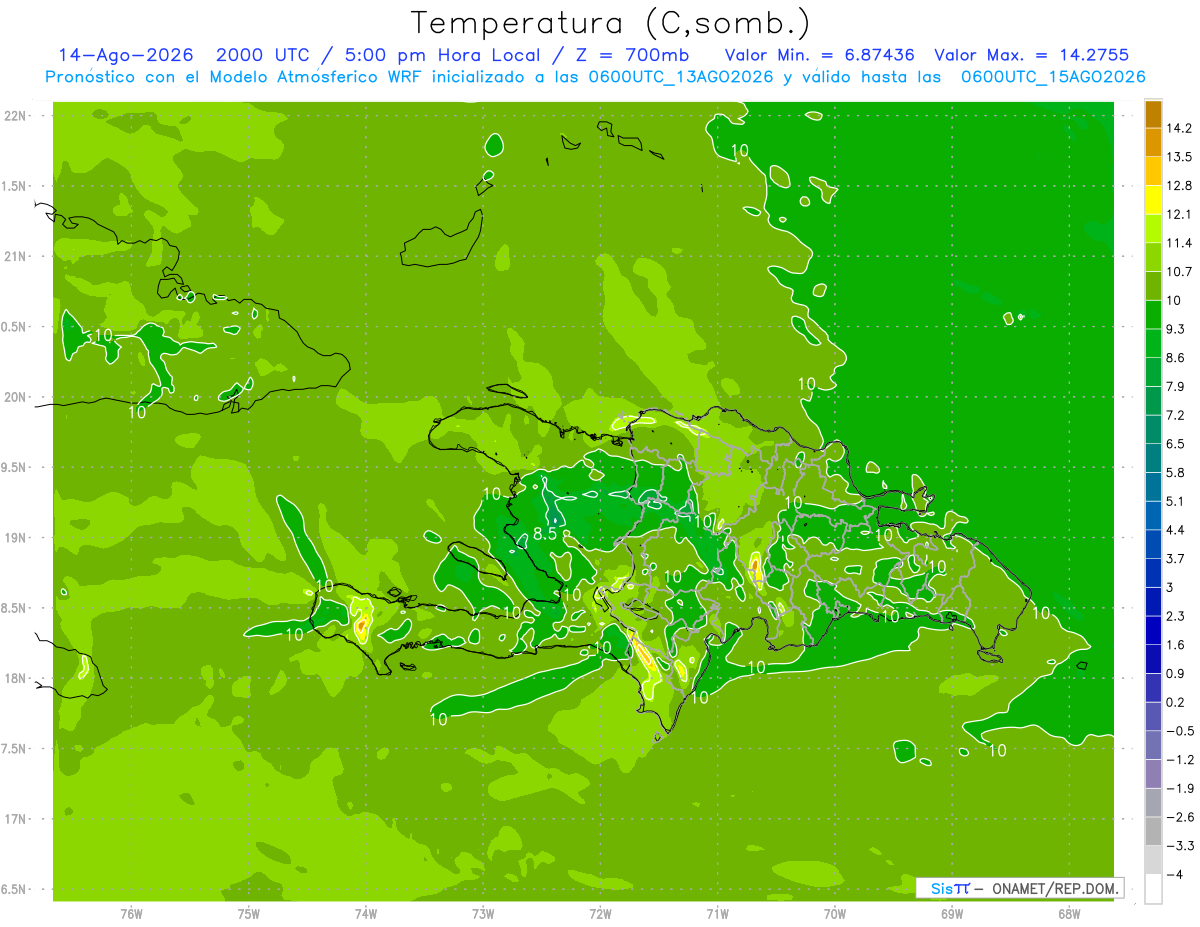Click the legend value "7.9"
The height and width of the screenshot is (927, 1200).
(1176, 386)
